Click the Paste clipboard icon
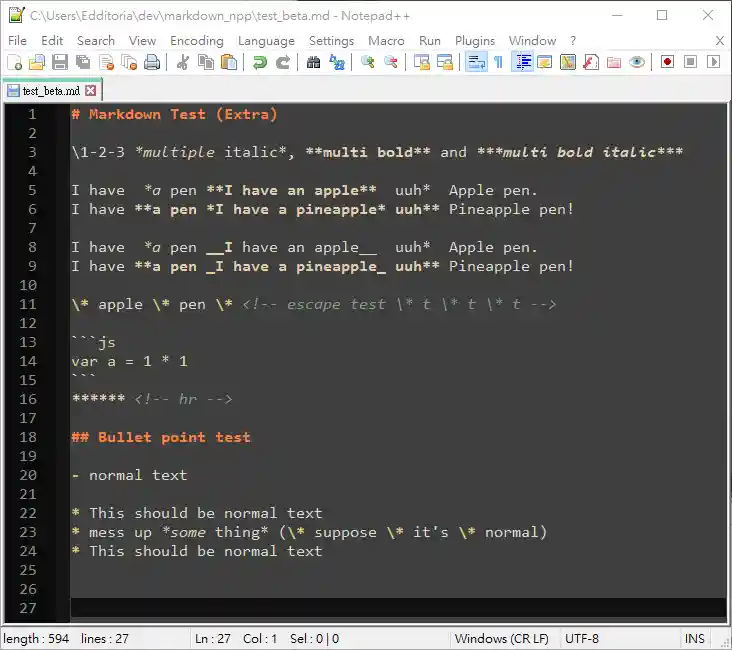 coord(229,62)
